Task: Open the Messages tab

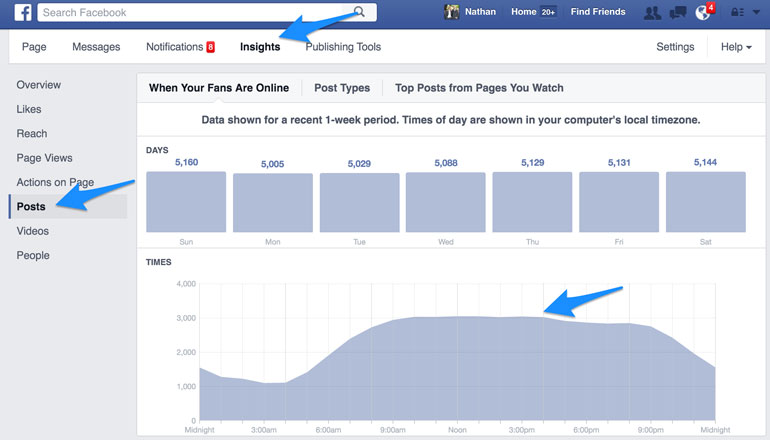Action: point(96,47)
